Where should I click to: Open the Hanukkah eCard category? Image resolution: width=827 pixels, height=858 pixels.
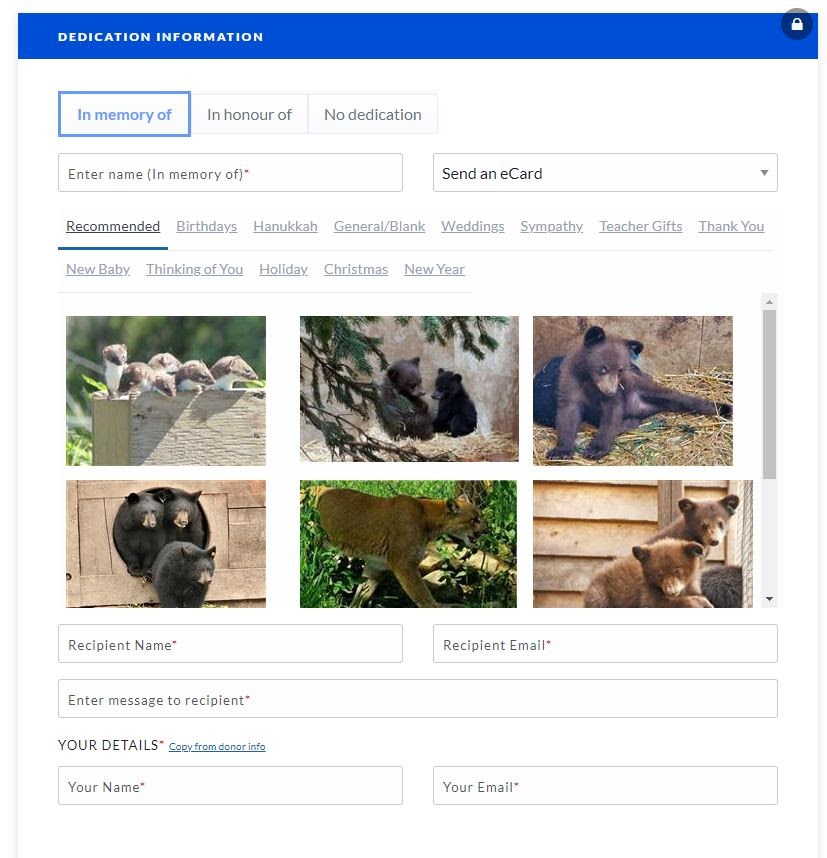(x=285, y=226)
